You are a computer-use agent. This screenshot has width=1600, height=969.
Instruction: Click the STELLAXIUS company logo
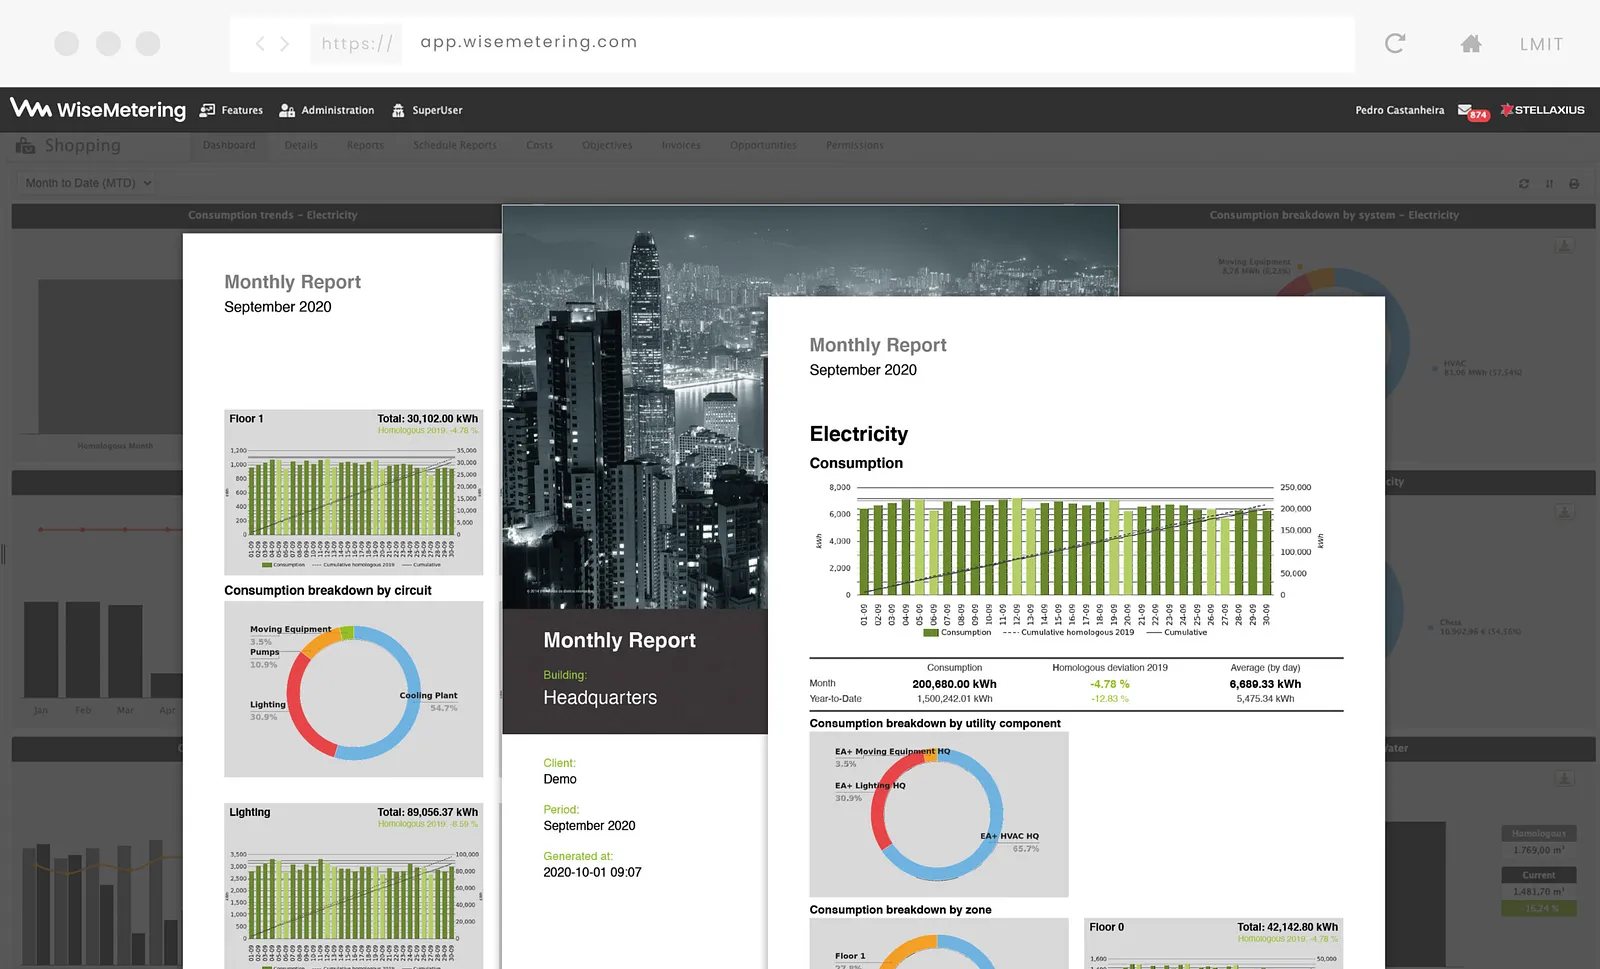[1542, 110]
